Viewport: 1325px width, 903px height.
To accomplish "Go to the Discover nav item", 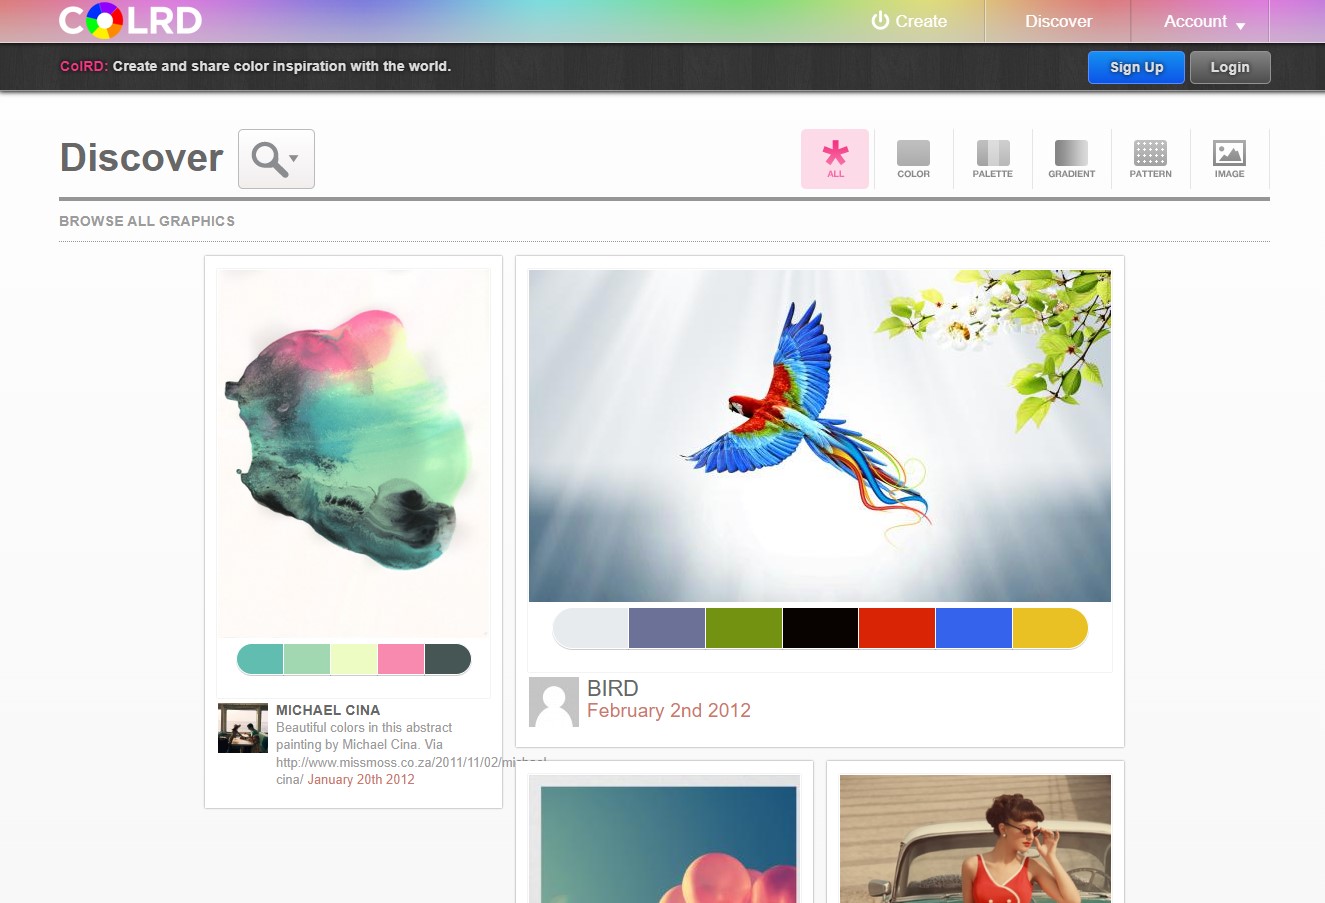I will [1058, 22].
